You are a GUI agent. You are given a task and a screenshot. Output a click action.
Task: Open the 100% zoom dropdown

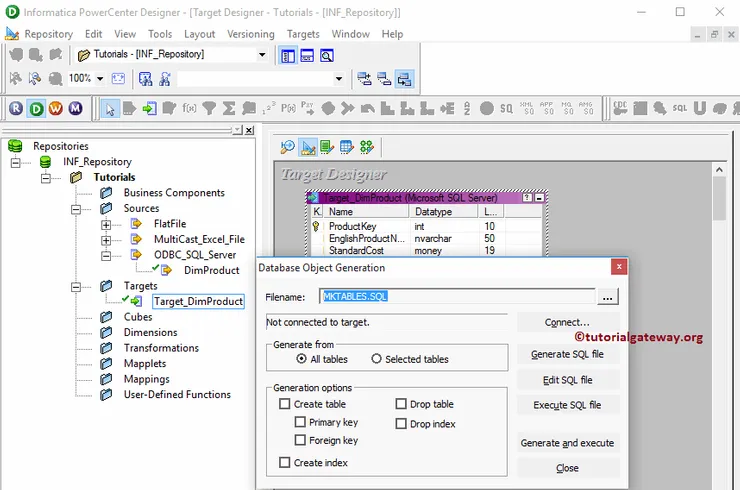[100, 78]
